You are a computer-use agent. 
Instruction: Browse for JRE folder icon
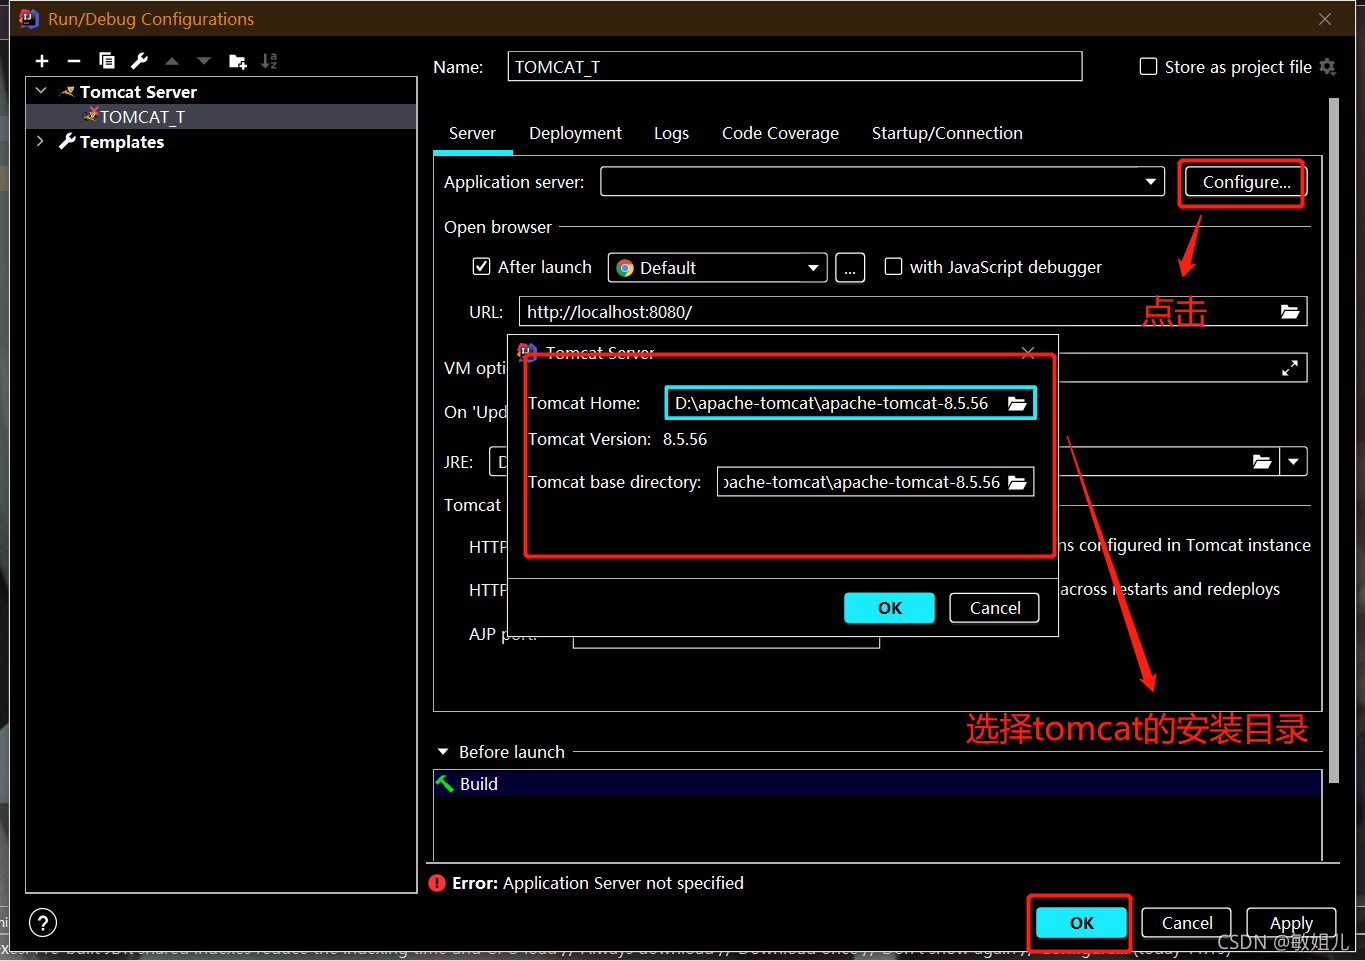click(x=1262, y=461)
